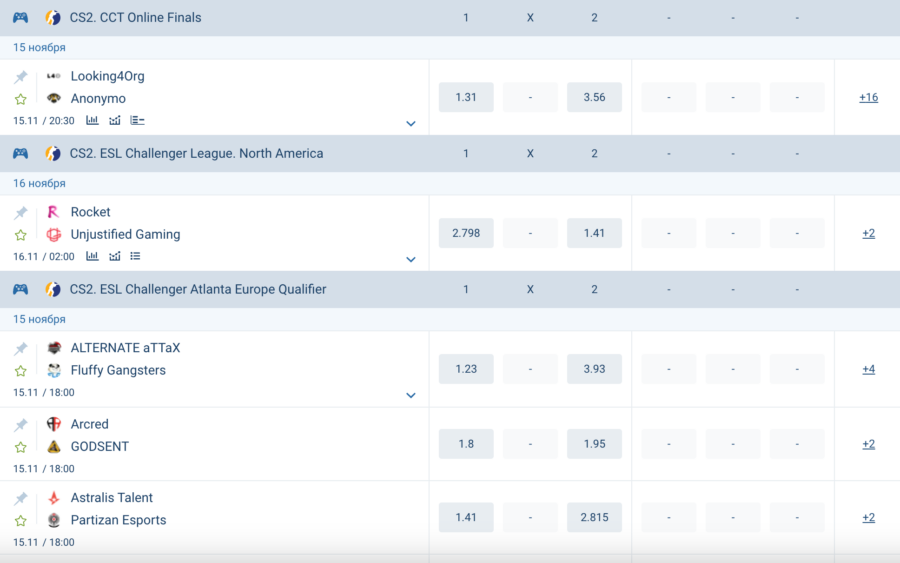The width and height of the screenshot is (900, 563).
Task: Favorite the Rocket vs Unjustified Gaming match
Action: (x=20, y=235)
